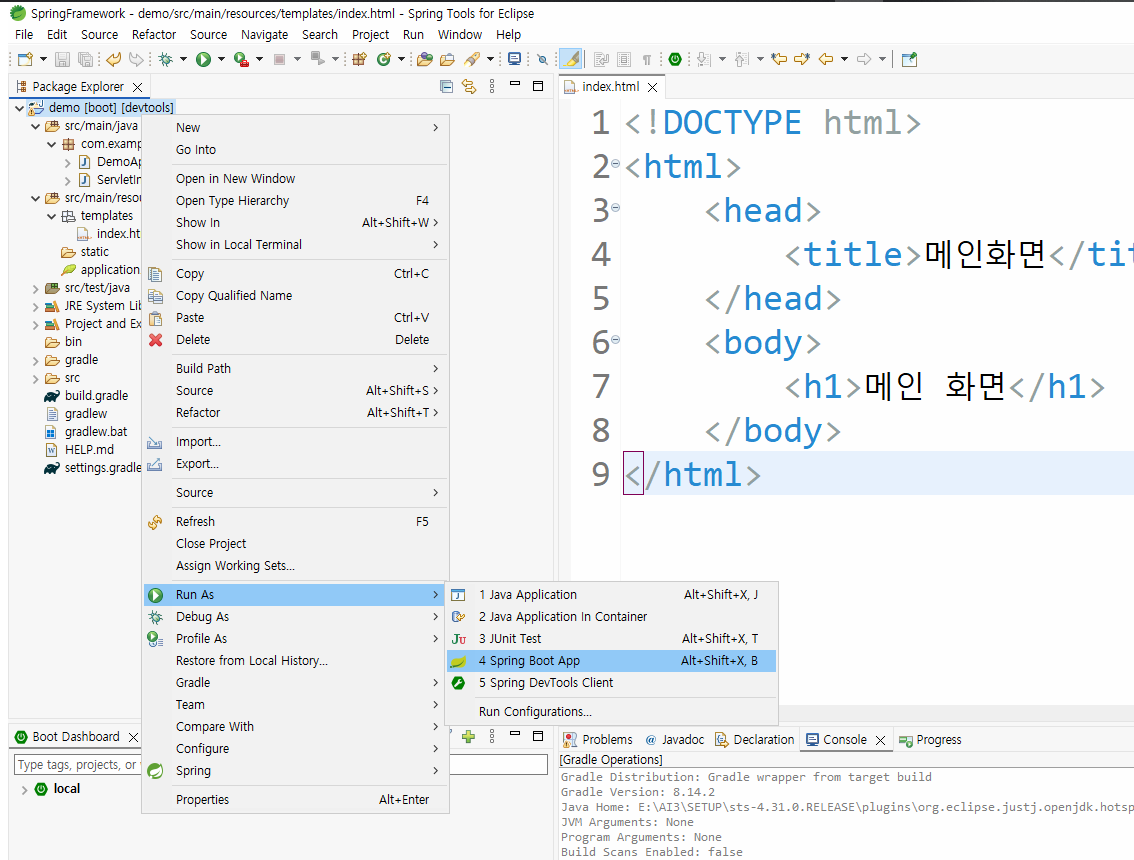Click the Open Task folder toolbar icon
Image resolution: width=1134 pixels, height=860 pixels.
[x=448, y=59]
